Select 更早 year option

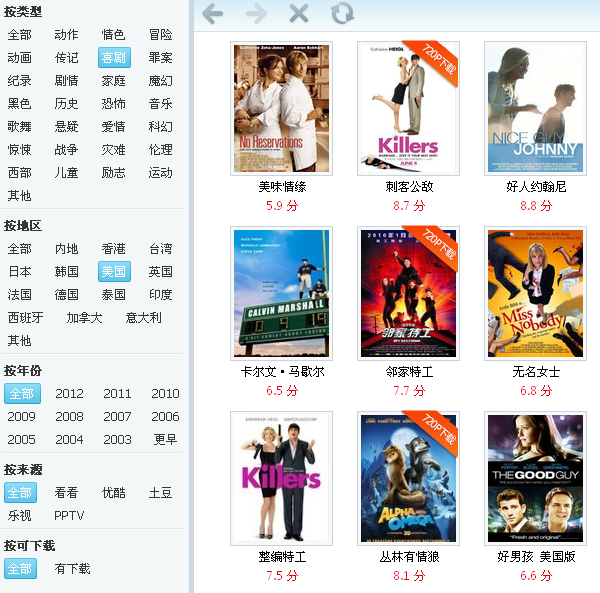click(165, 440)
